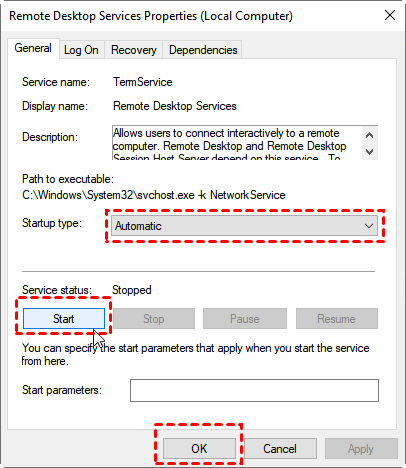This screenshot has height=468, width=406.
Task: Click the TermService service name value
Action: [143, 82]
